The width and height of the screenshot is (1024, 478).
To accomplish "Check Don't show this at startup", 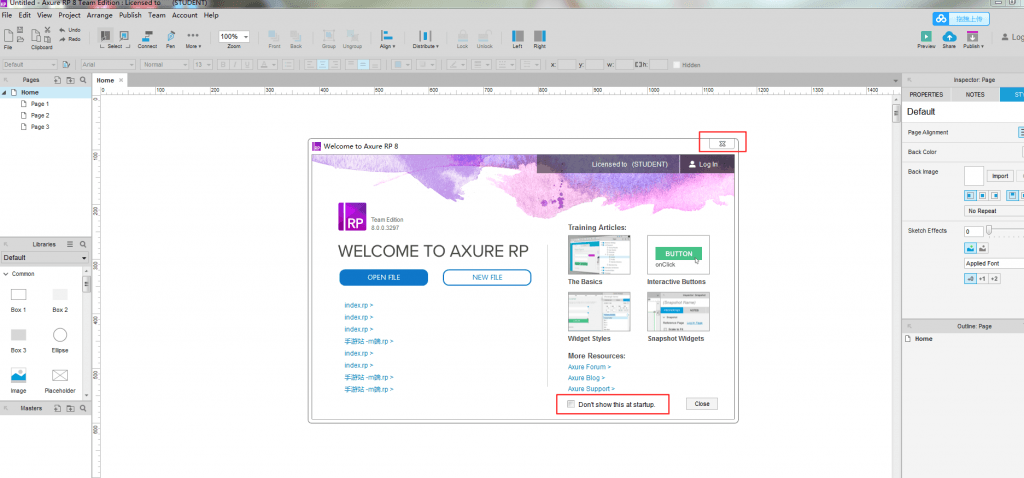I will pyautogui.click(x=571, y=404).
